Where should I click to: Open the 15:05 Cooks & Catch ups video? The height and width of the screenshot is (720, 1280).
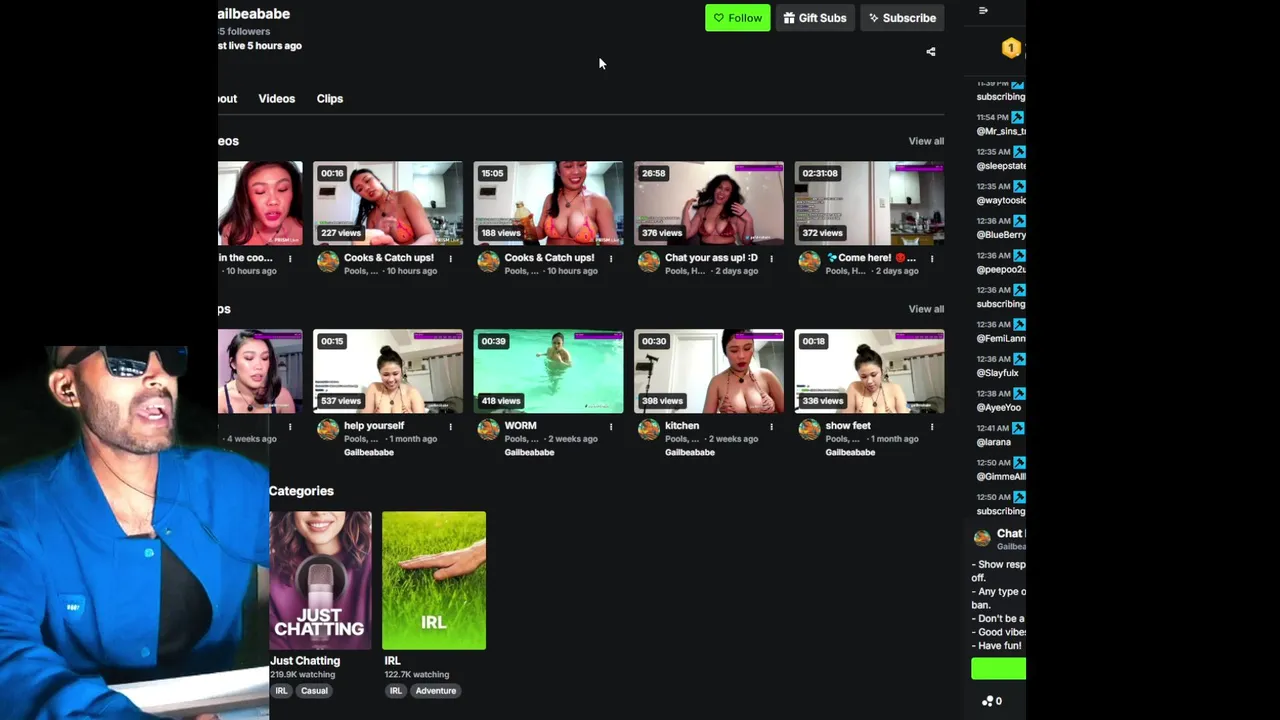point(548,203)
